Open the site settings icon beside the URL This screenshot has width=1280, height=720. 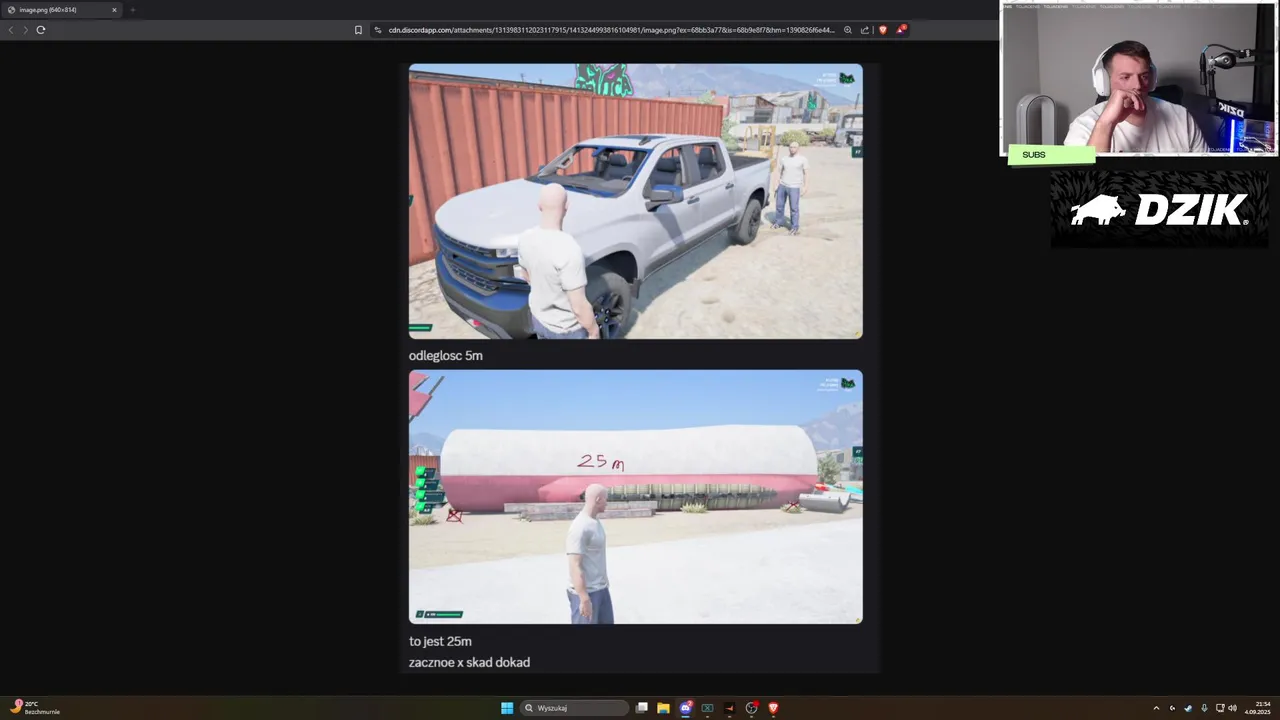[378, 30]
